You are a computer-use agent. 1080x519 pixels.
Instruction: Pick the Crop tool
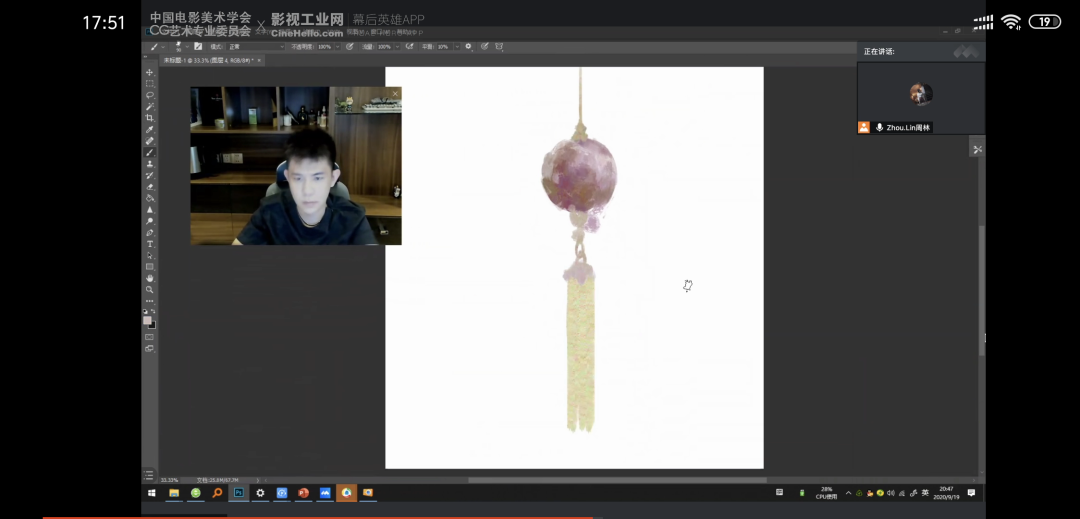[150, 118]
